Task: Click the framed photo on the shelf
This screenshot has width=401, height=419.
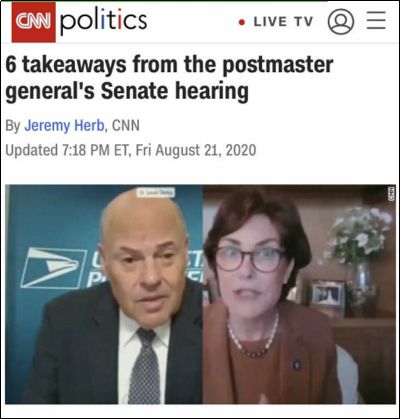Action: click(328, 294)
